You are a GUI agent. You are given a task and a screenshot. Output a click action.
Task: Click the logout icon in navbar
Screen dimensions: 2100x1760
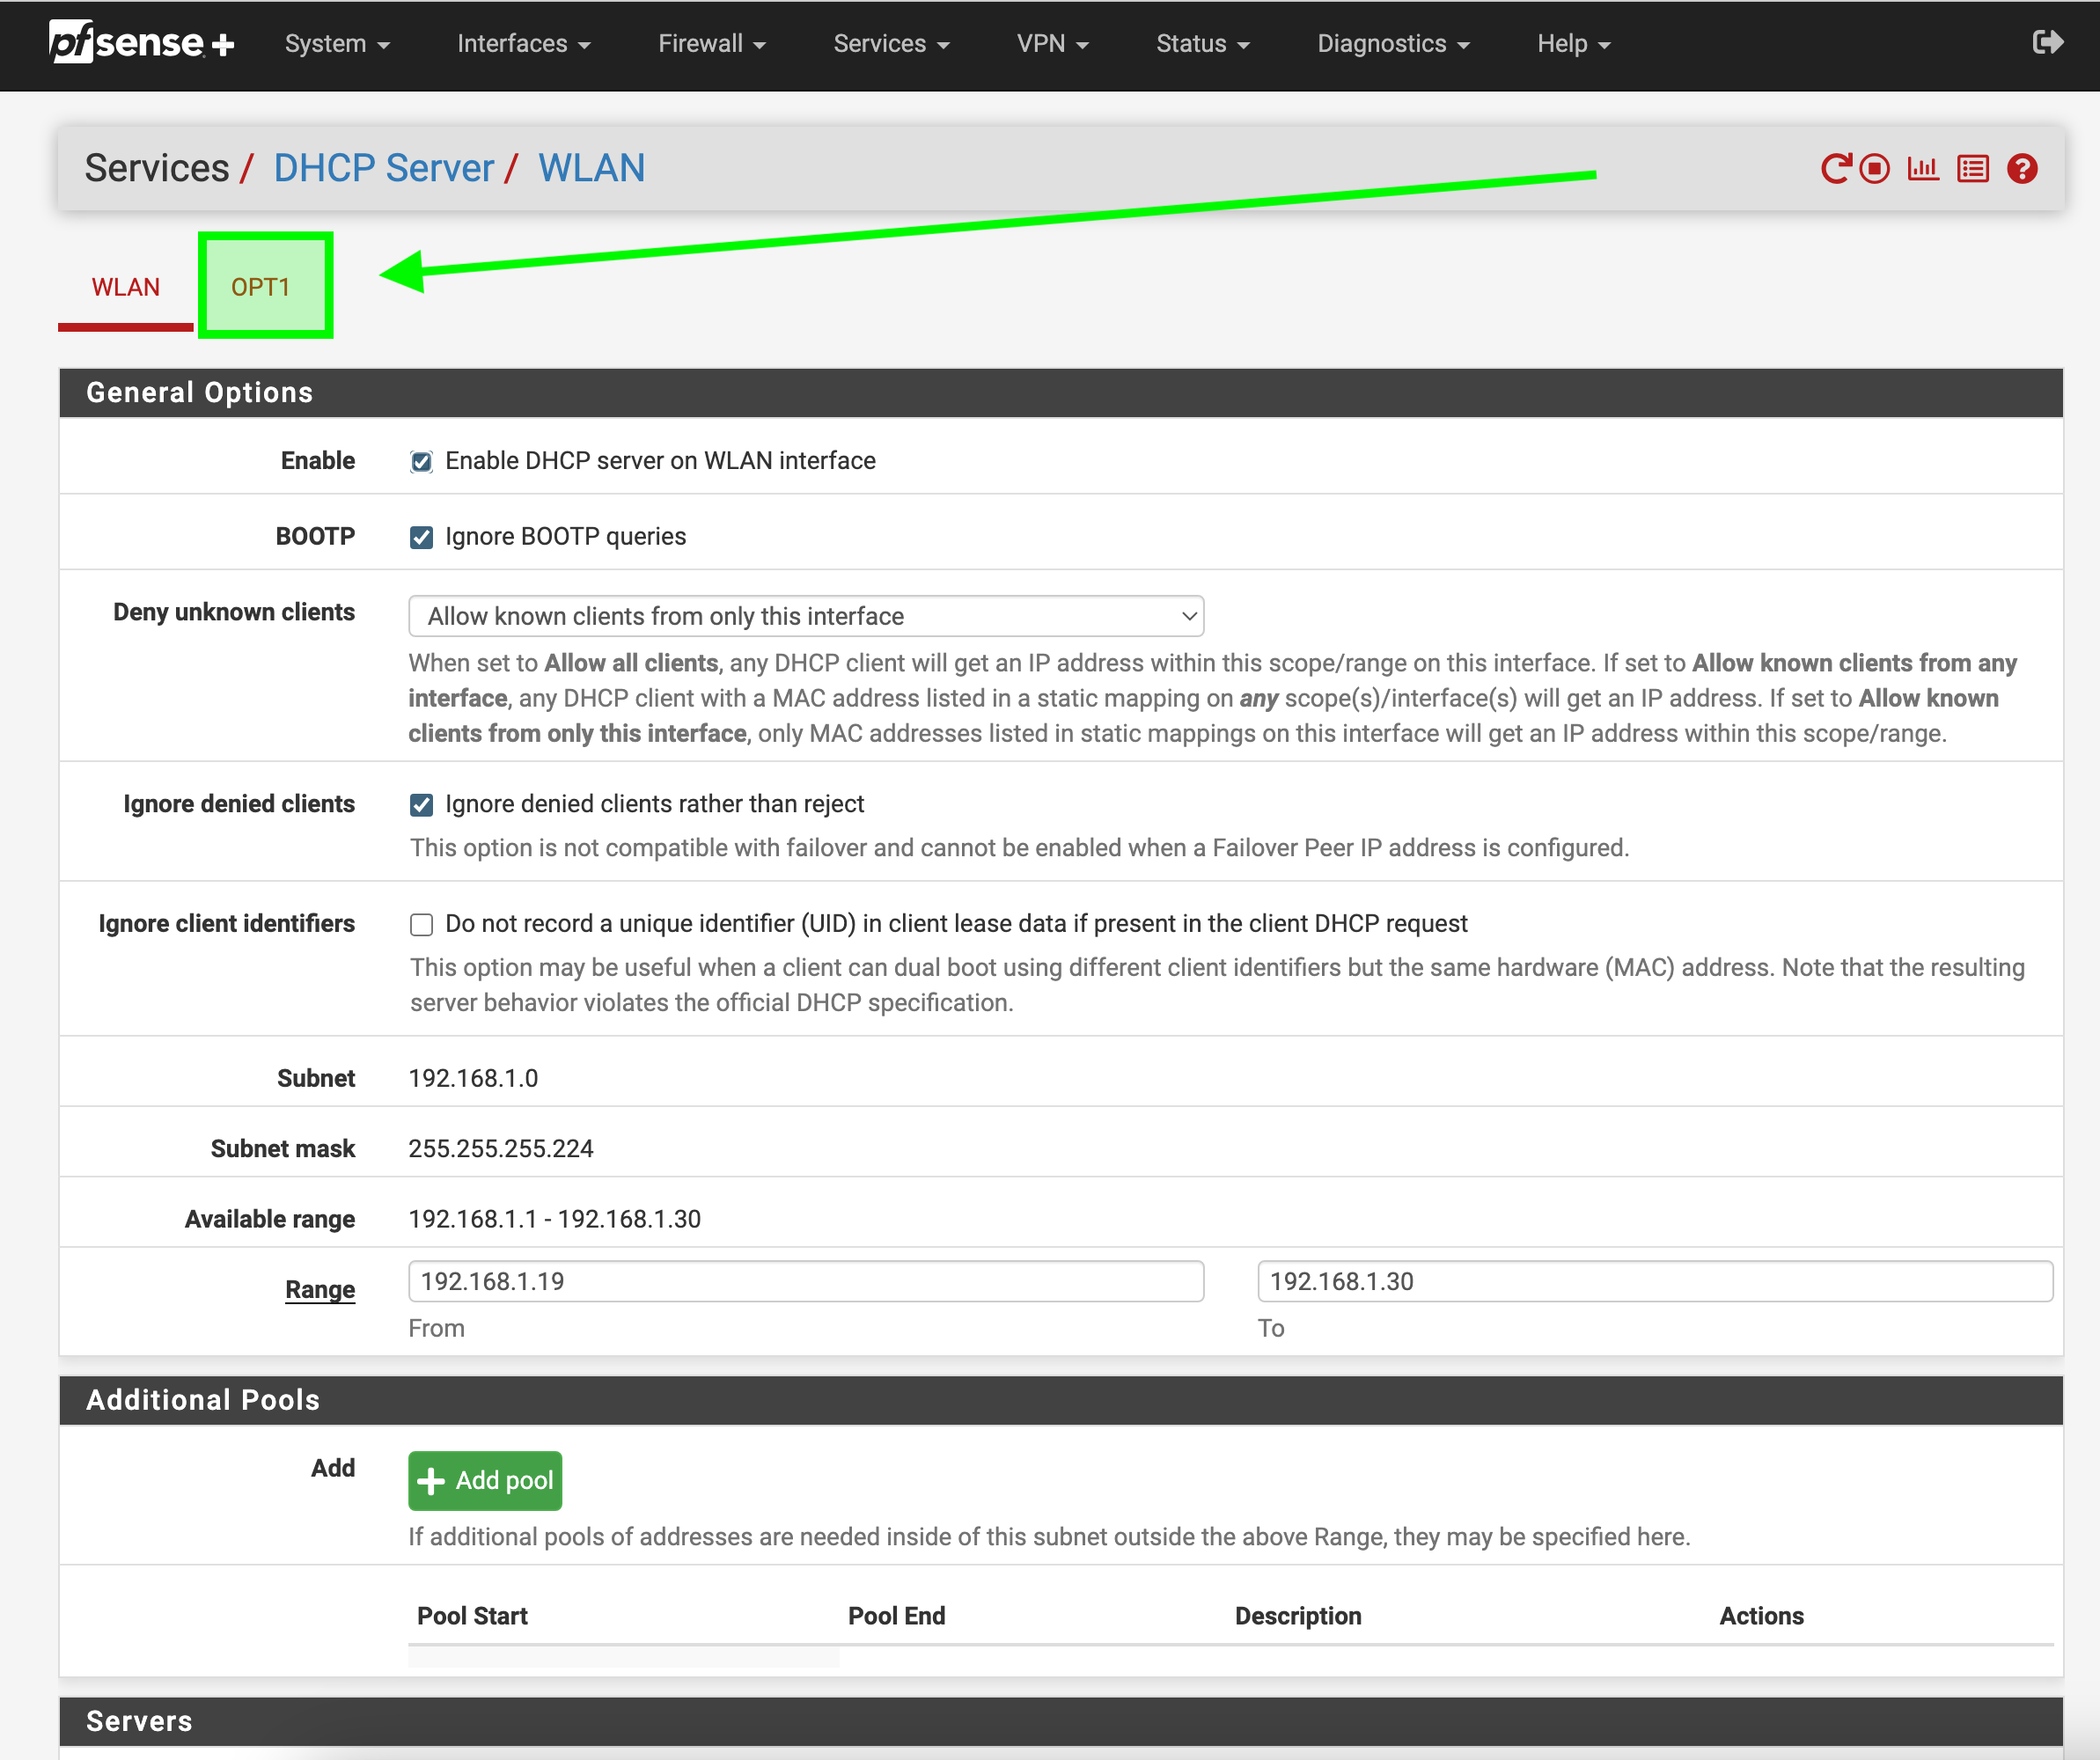point(2047,42)
